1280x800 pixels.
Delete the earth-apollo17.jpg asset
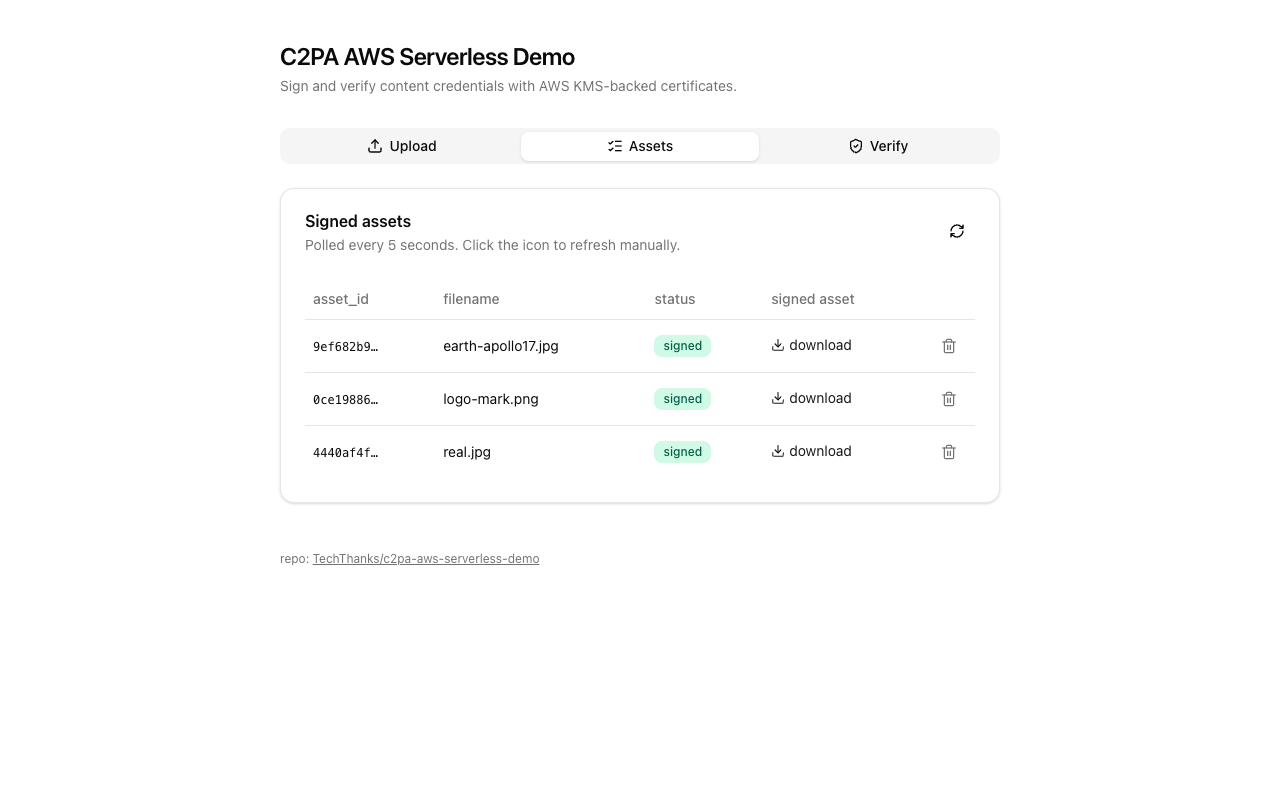[949, 346]
